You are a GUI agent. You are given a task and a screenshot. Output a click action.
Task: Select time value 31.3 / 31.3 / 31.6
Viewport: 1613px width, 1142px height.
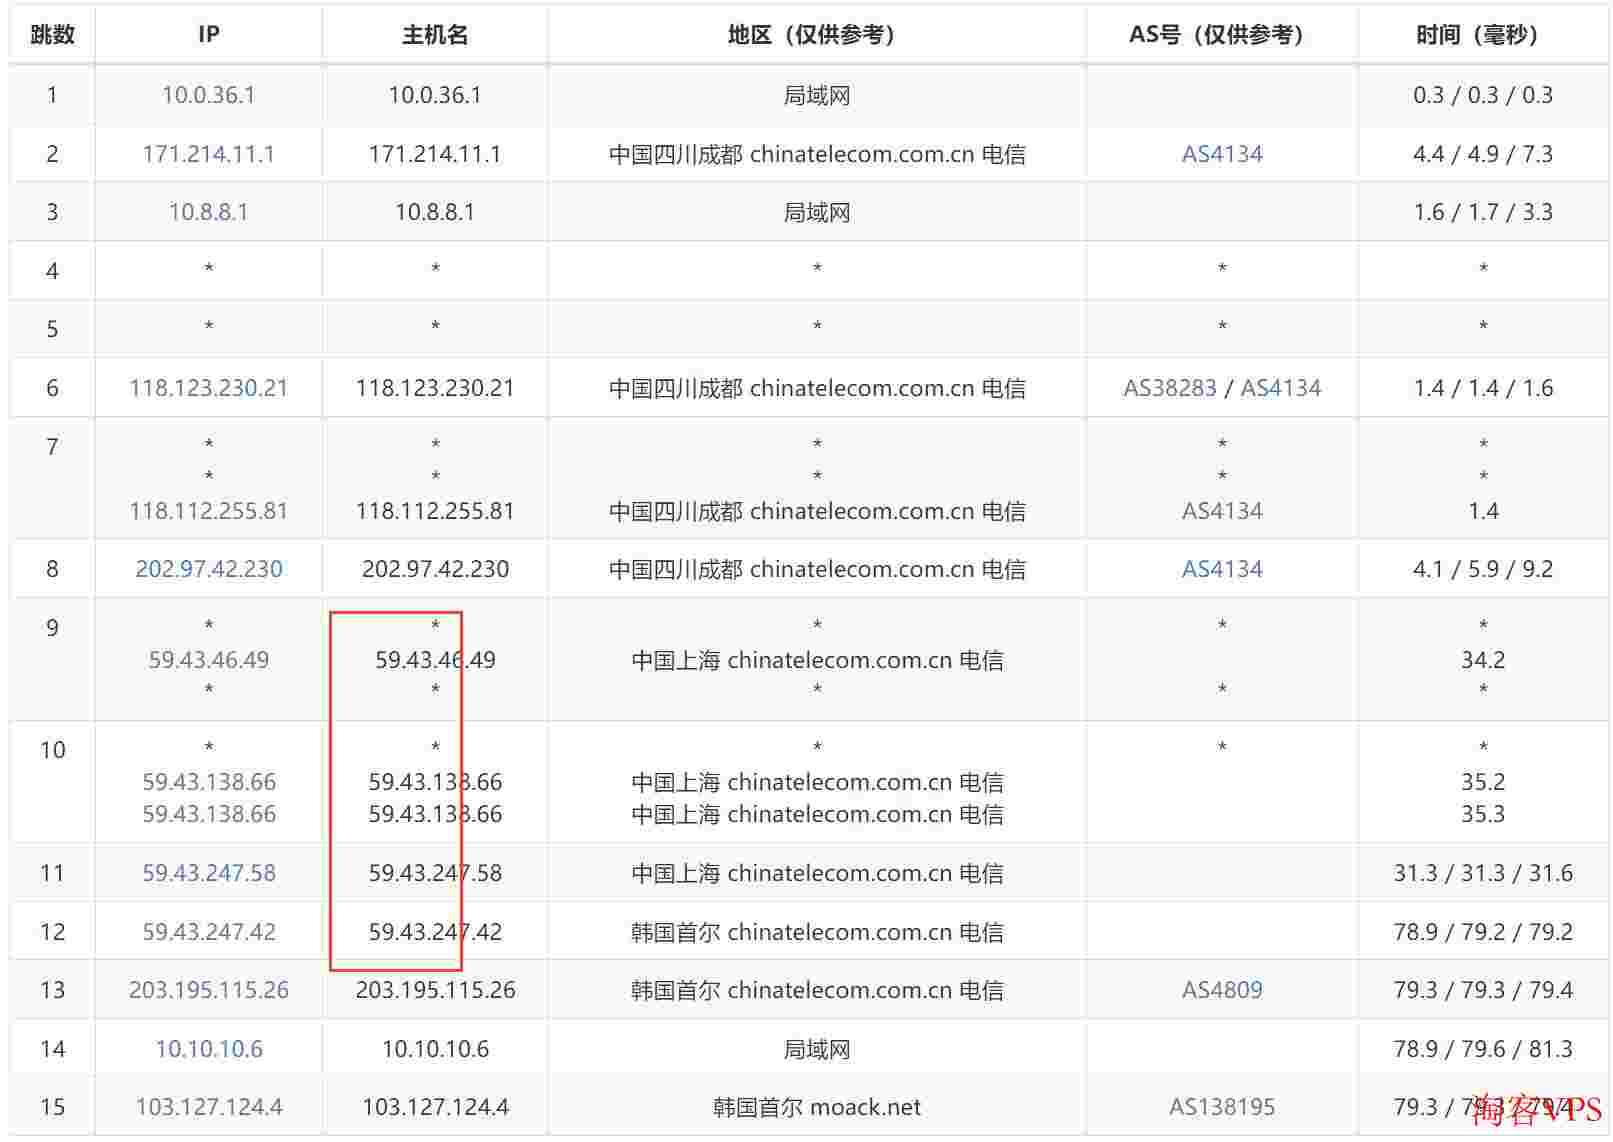[x=1483, y=873]
